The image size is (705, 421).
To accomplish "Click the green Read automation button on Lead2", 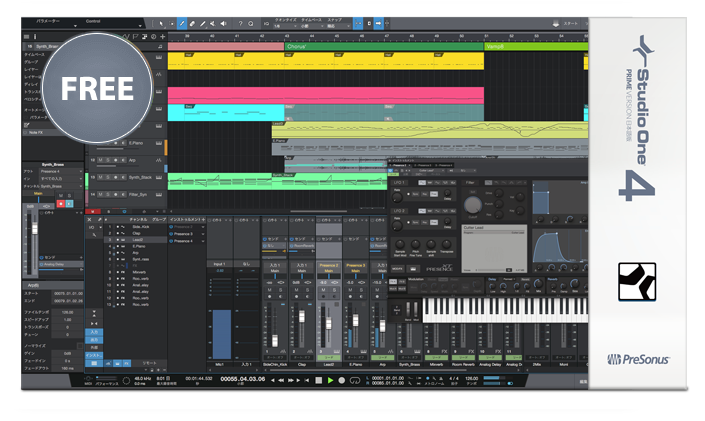I will [x=329, y=358].
